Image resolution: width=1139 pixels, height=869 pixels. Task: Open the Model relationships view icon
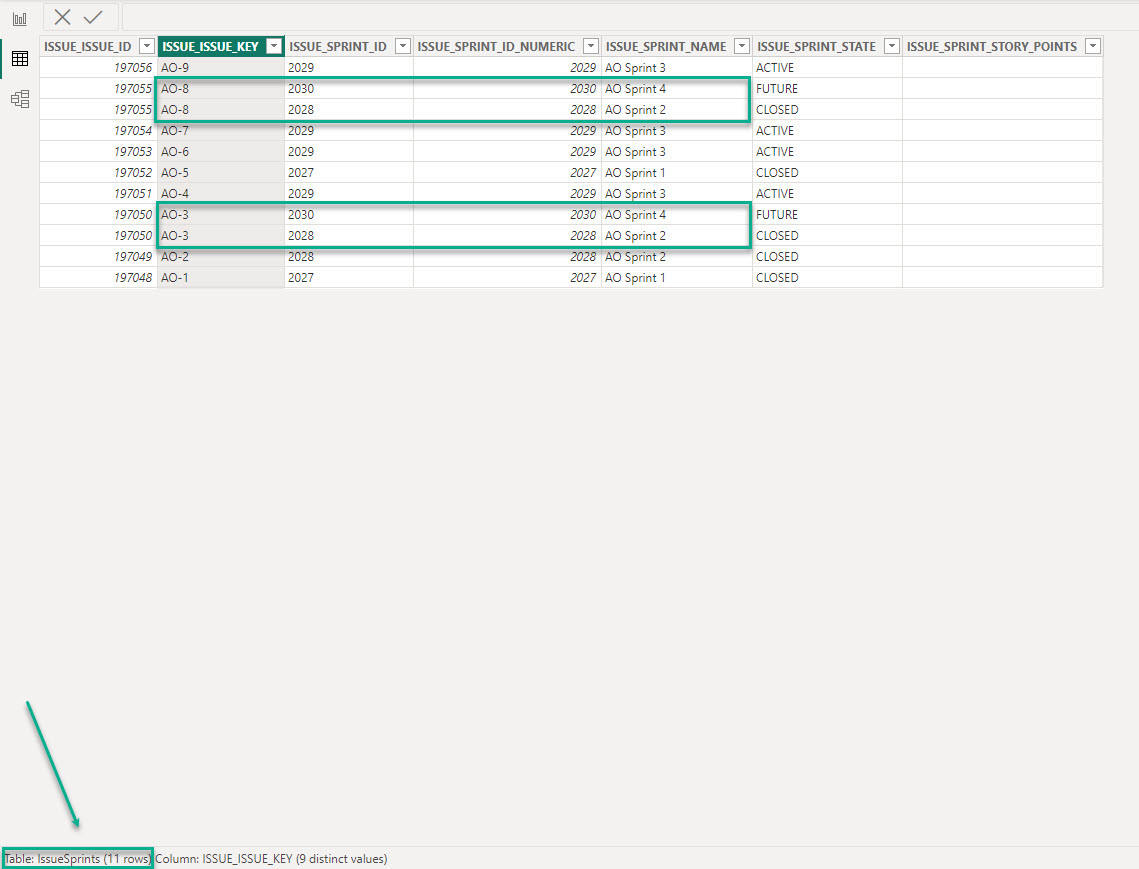(x=19, y=99)
